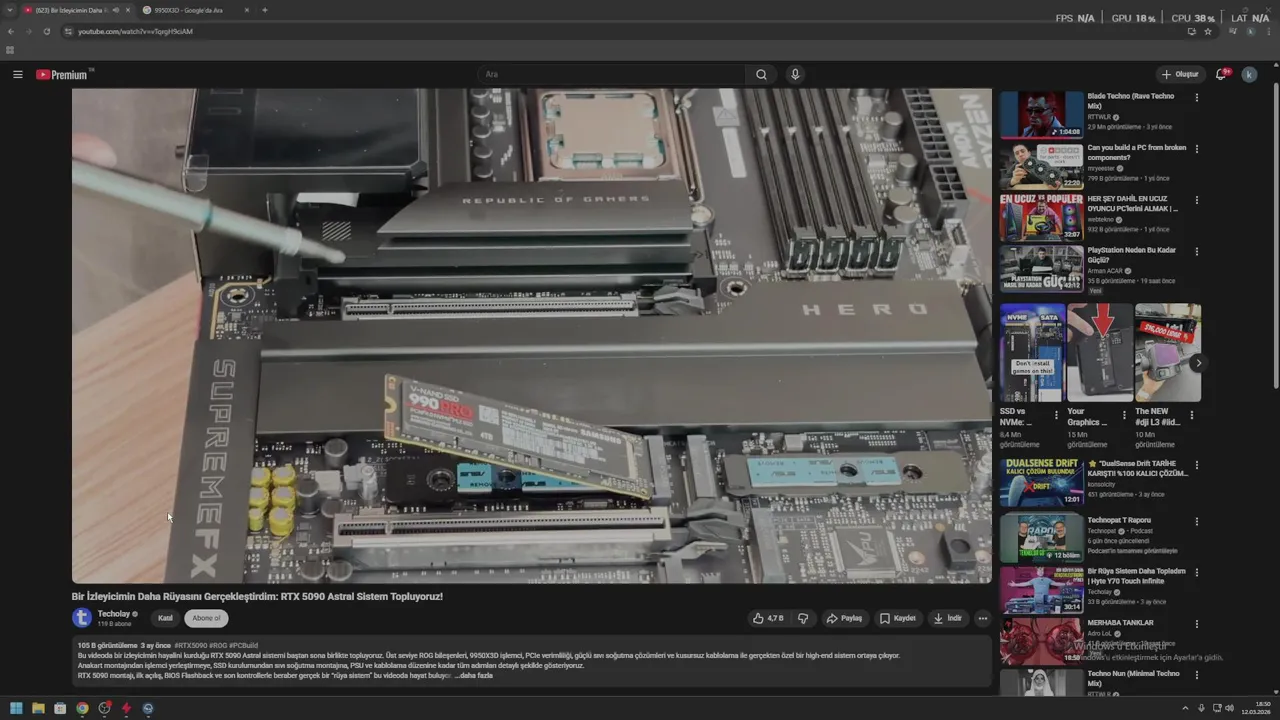Viewport: 1280px width, 720px height.
Task: Click the Katıl join button
Action: pos(165,618)
